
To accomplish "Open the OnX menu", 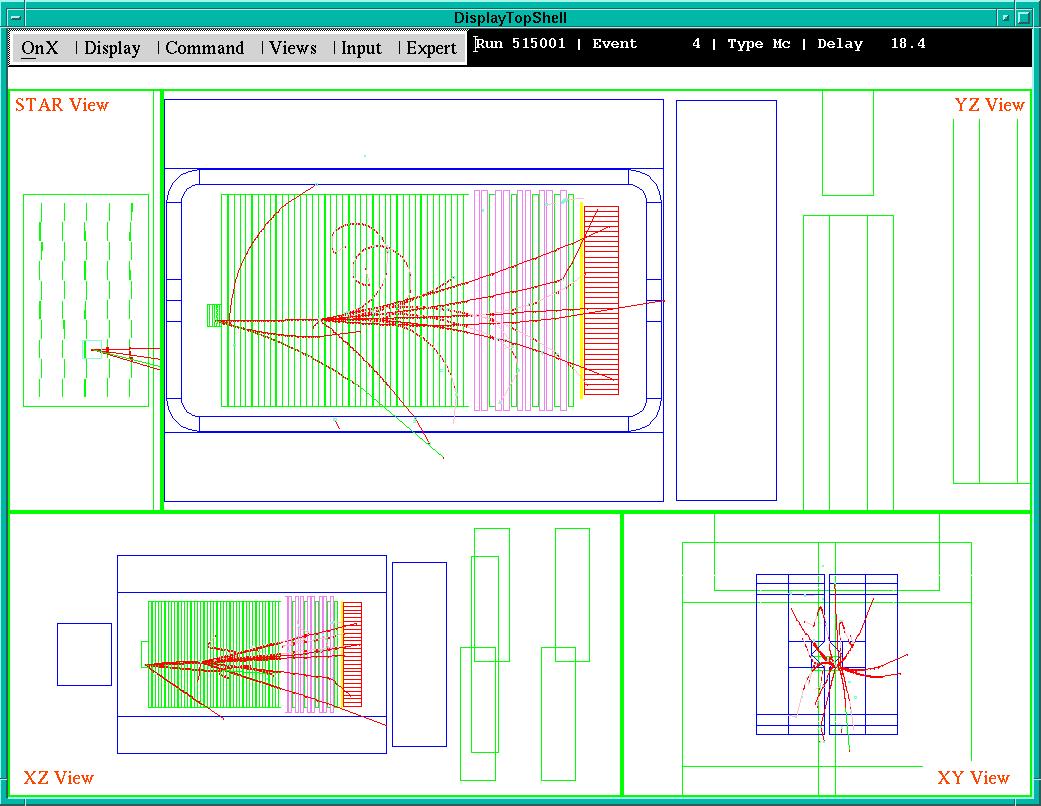I will pyautogui.click(x=40, y=48).
